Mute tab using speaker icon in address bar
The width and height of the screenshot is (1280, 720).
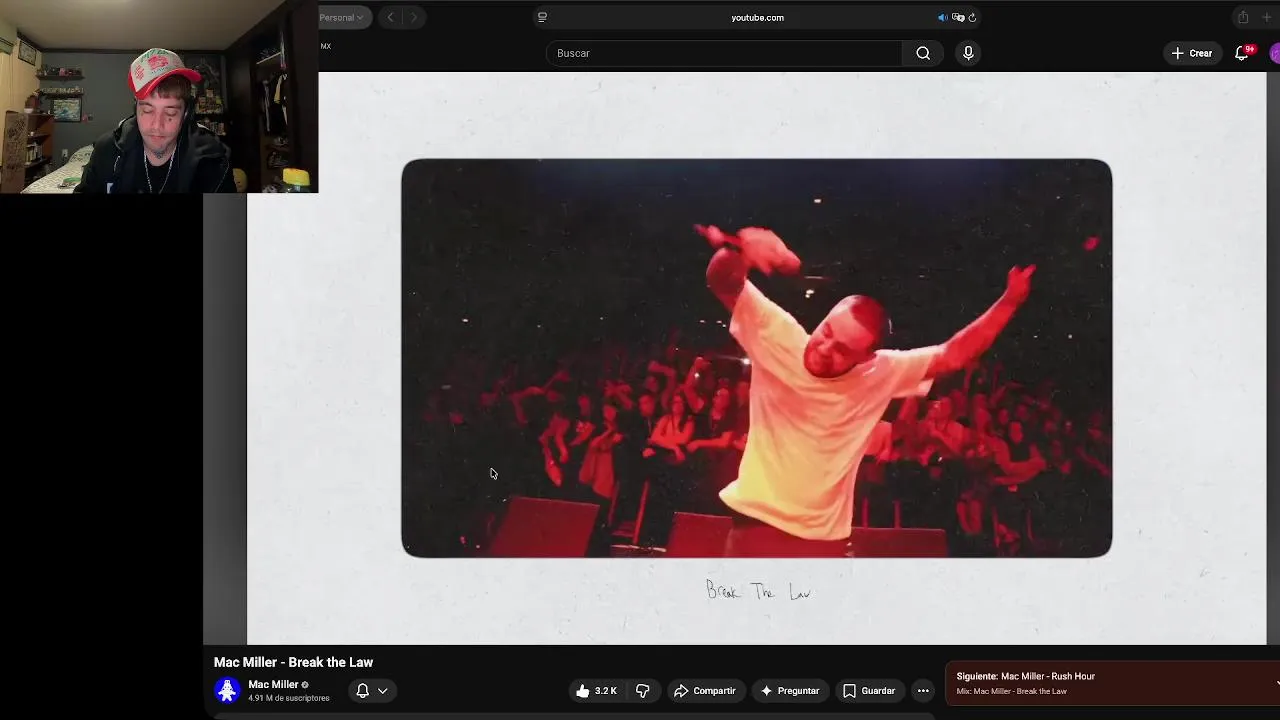(x=942, y=17)
